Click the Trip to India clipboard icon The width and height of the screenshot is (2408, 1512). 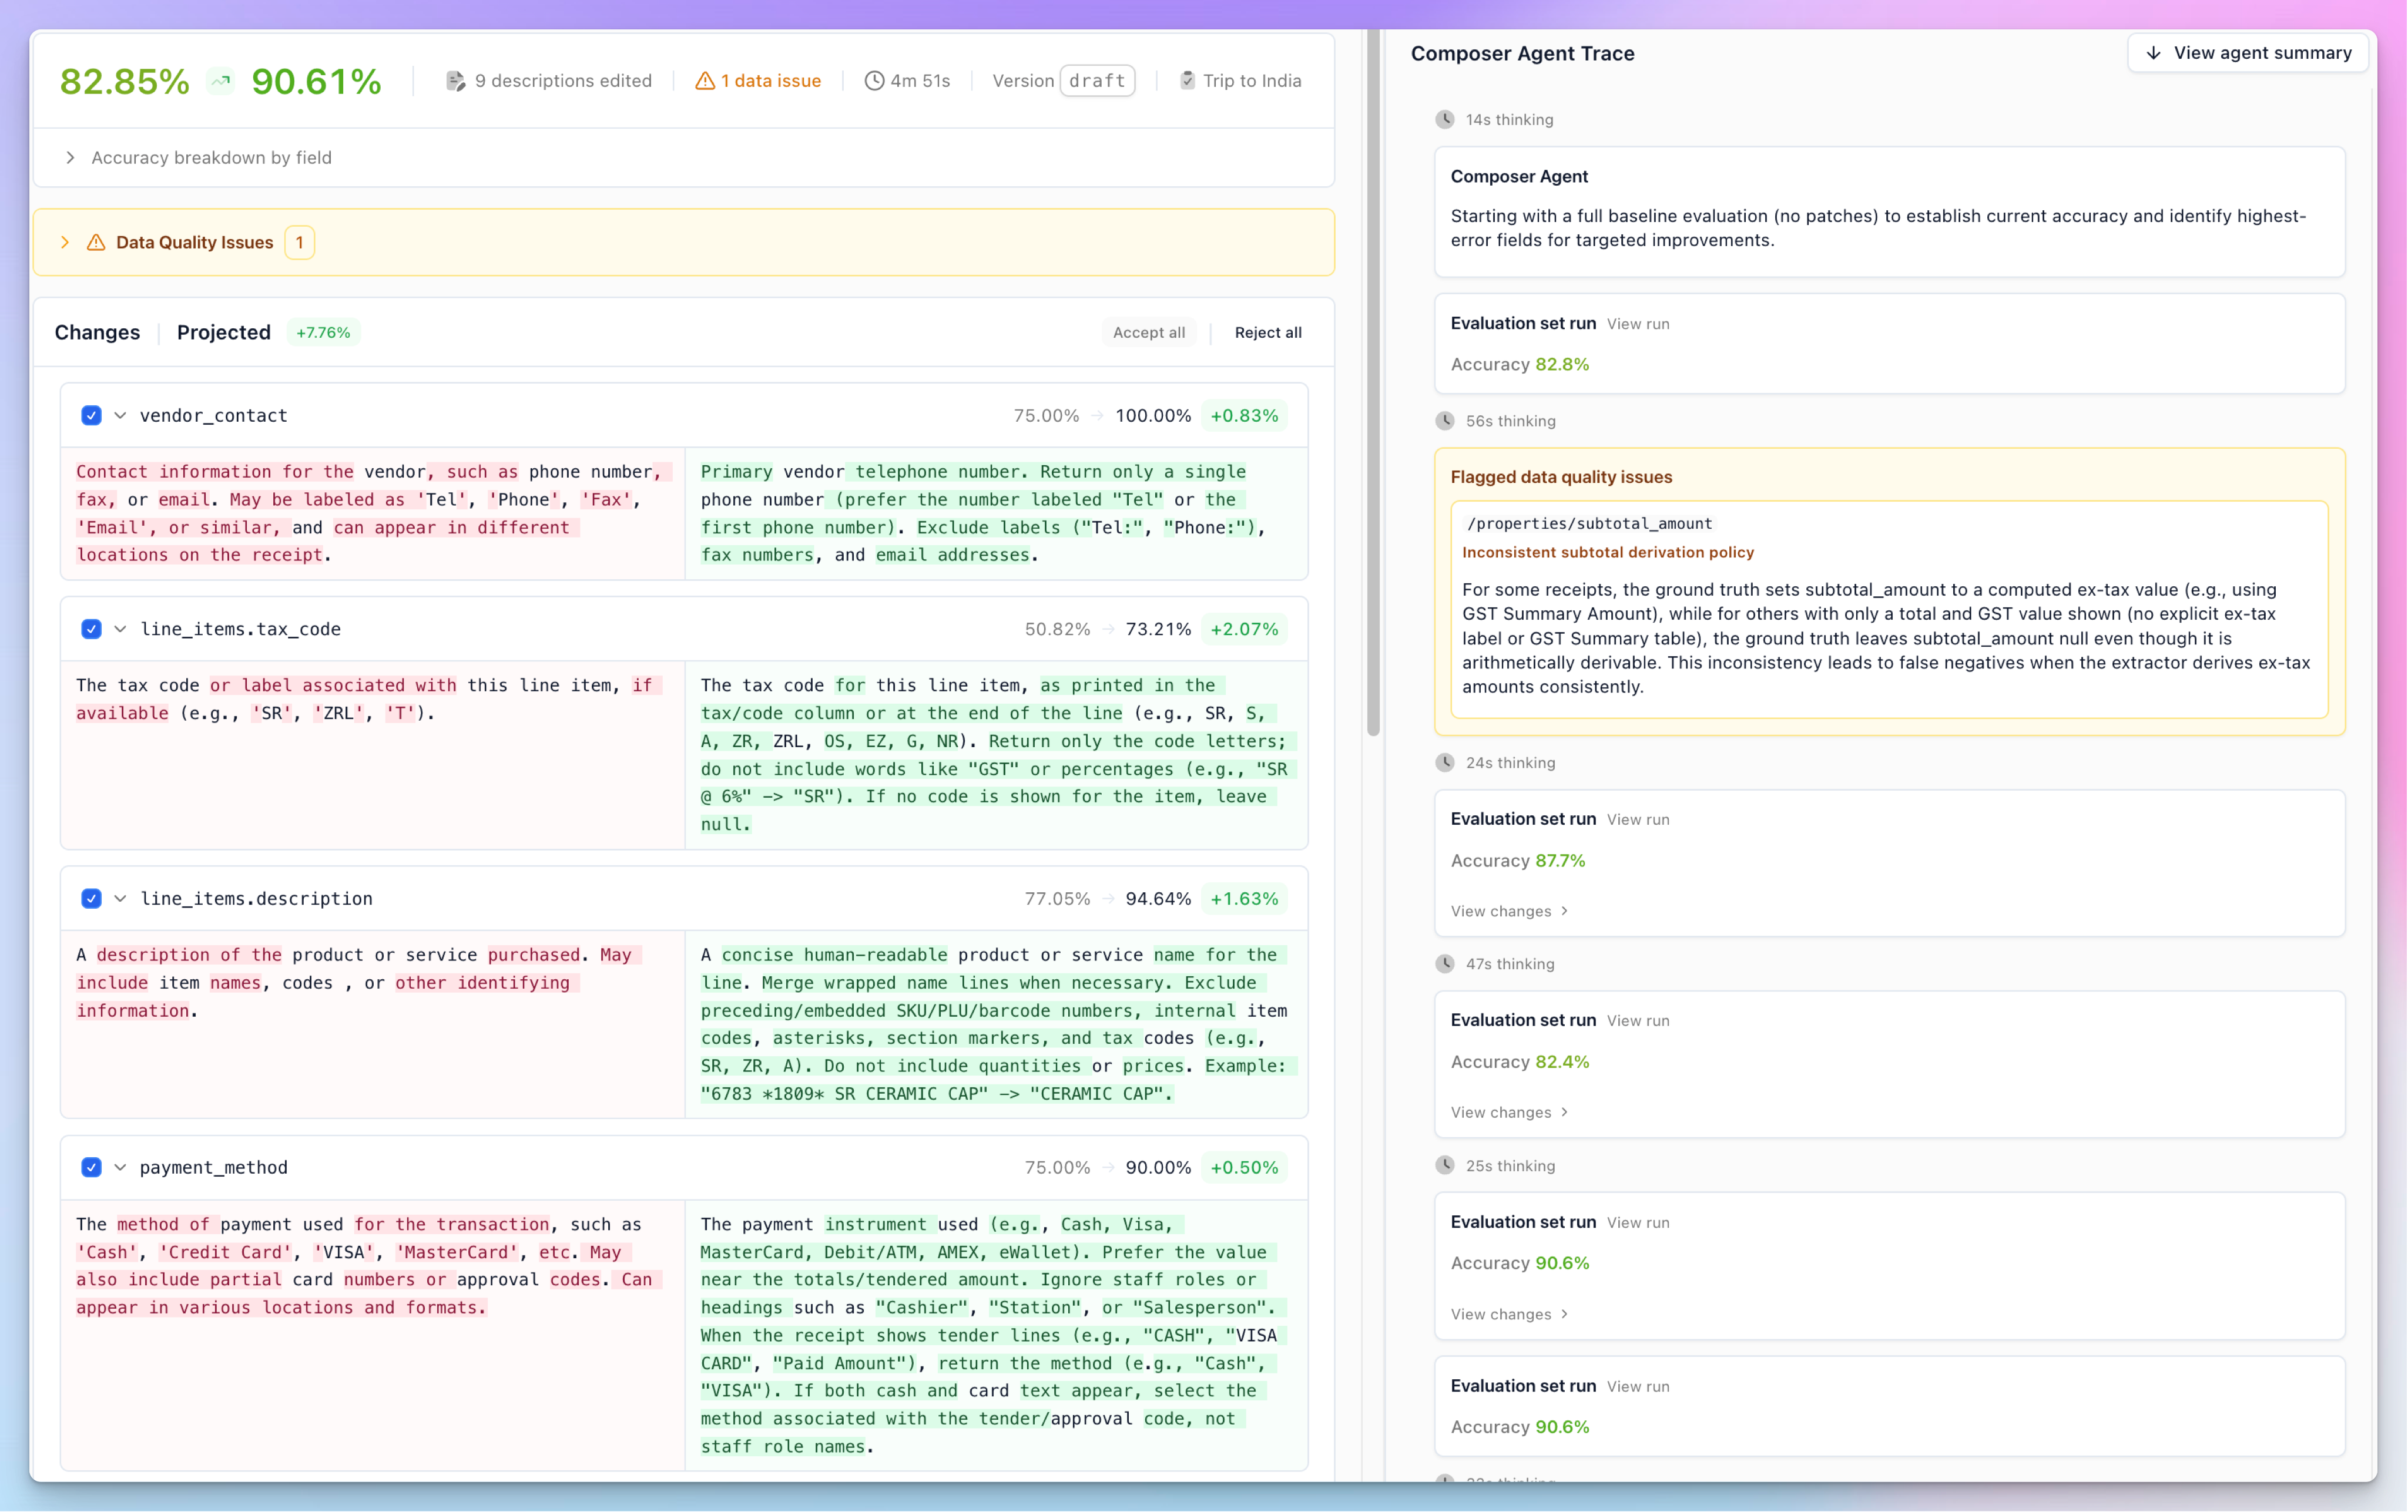(1187, 81)
